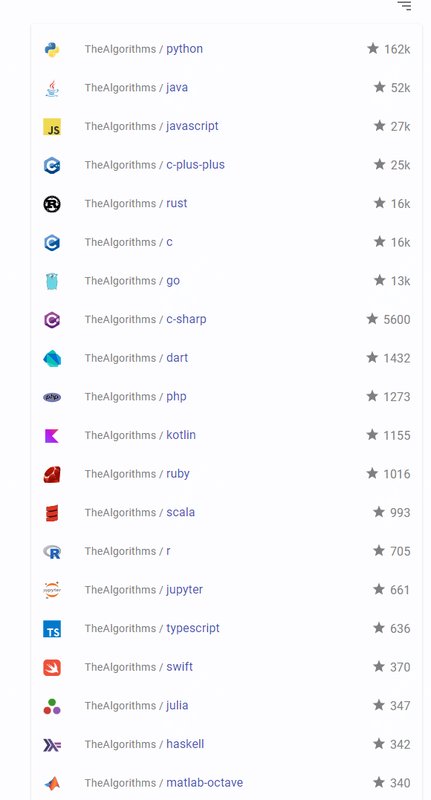
Task: Click the Ruby gem icon
Action: point(52,474)
